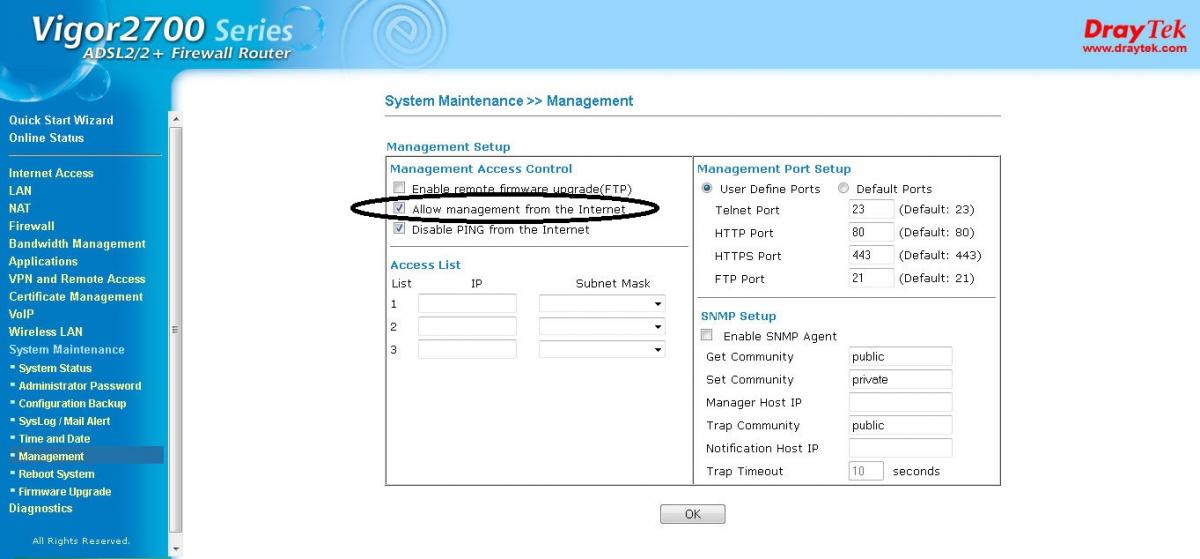Click the Manager Host IP field

coord(900,402)
